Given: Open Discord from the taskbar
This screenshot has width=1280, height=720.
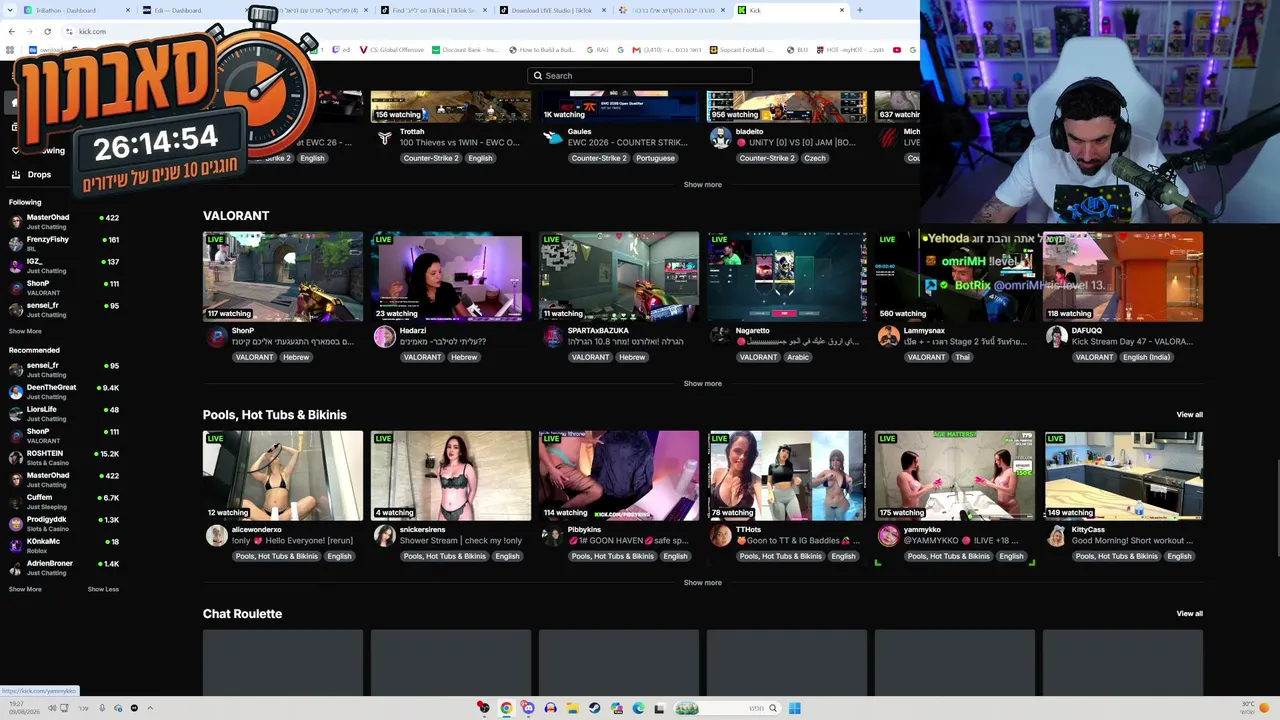Looking at the screenshot, I should pos(528,708).
